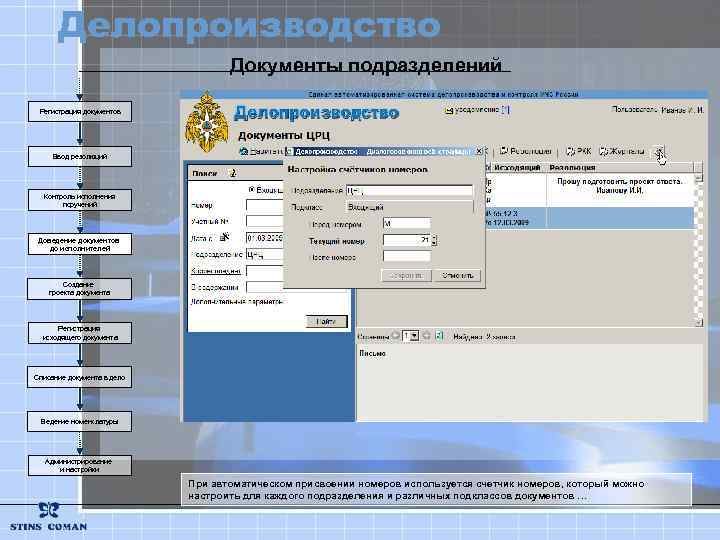Open Журналы from the toolbar

click(622, 151)
